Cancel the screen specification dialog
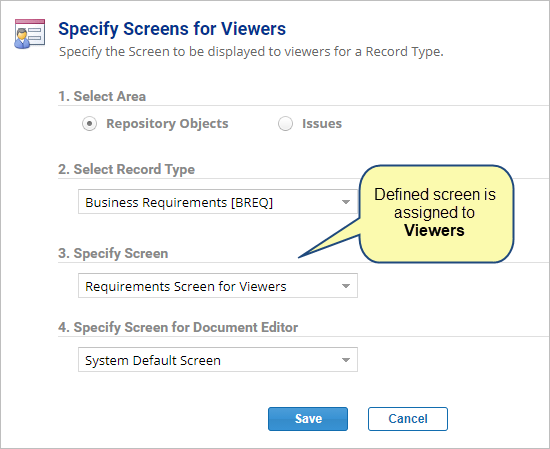Viewport: 550px width, 449px height. point(408,419)
